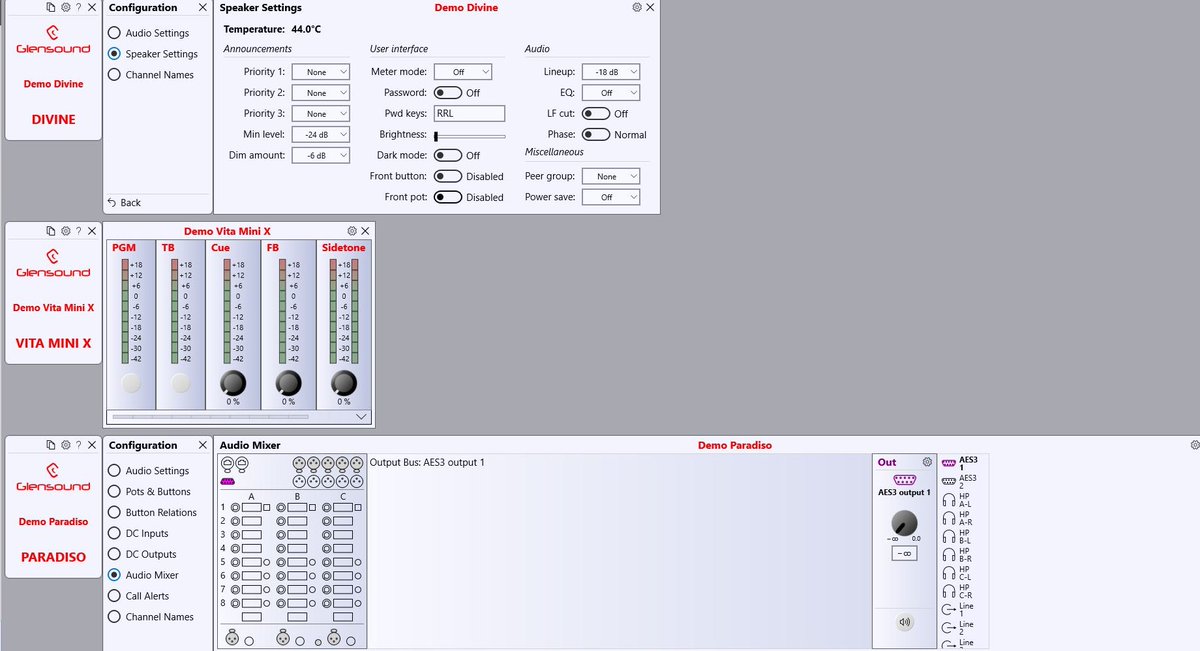Open Power save dropdown
Image resolution: width=1200 pixels, height=651 pixels.
coord(611,197)
